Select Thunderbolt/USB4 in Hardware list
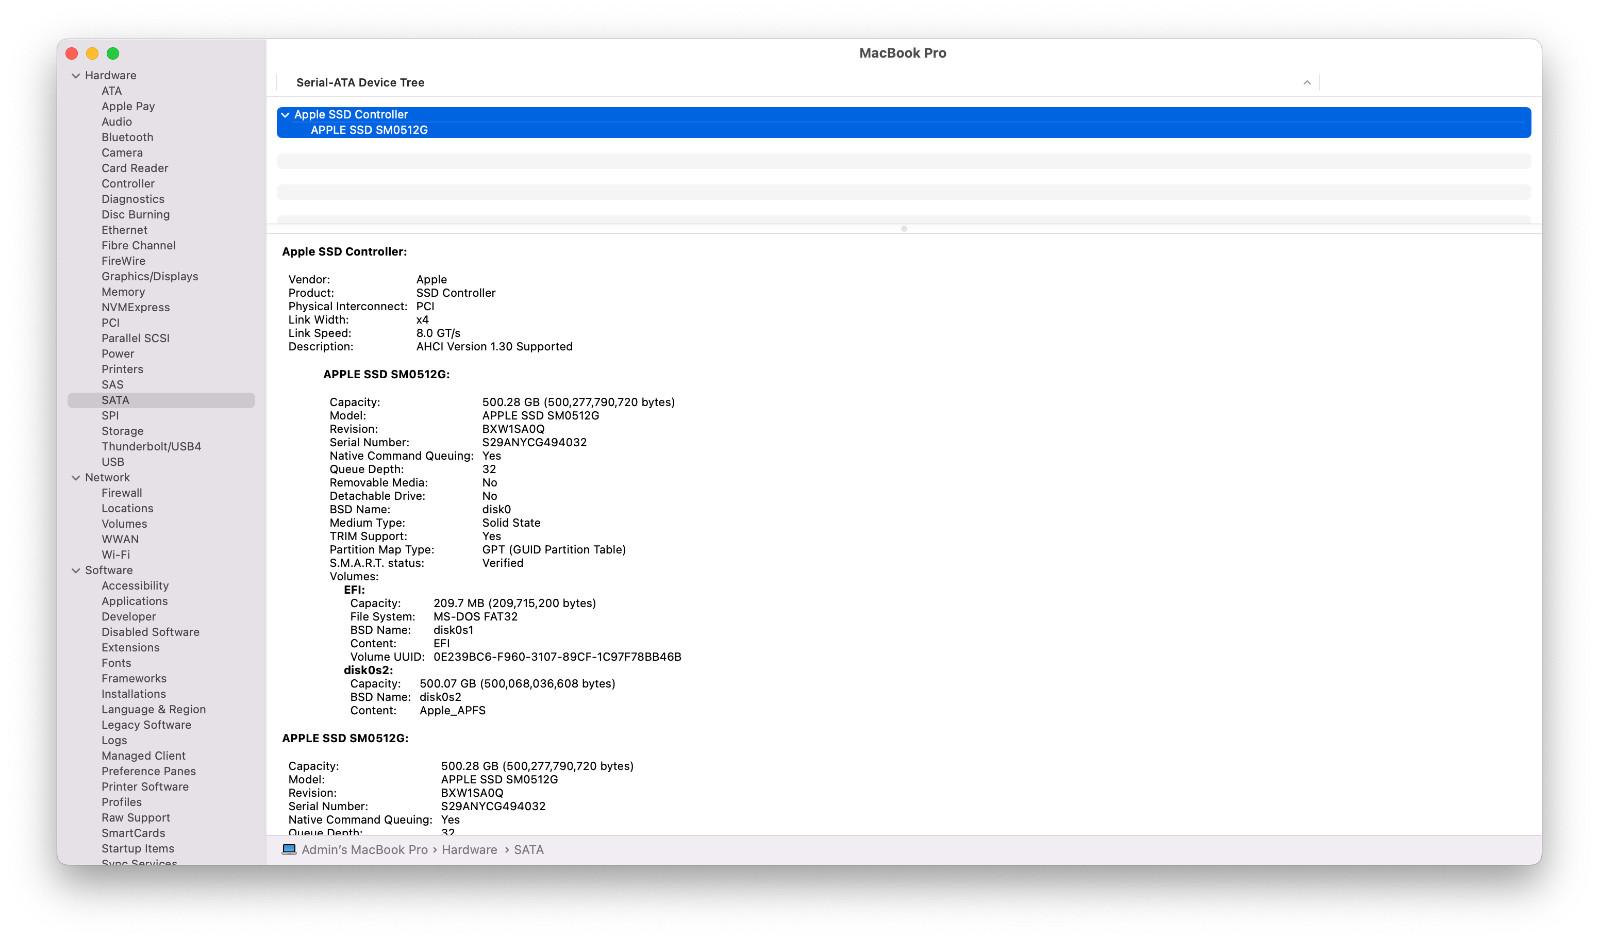The image size is (1599, 941). (151, 447)
